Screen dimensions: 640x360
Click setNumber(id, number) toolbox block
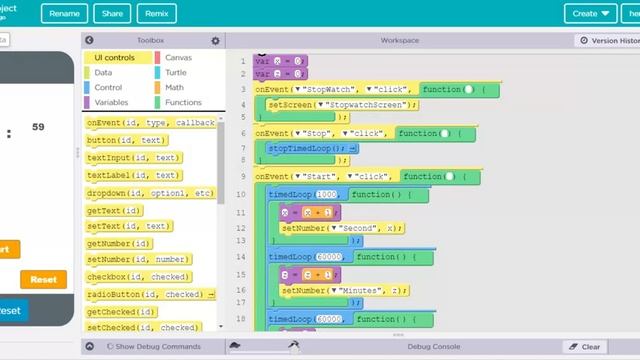pos(139,260)
